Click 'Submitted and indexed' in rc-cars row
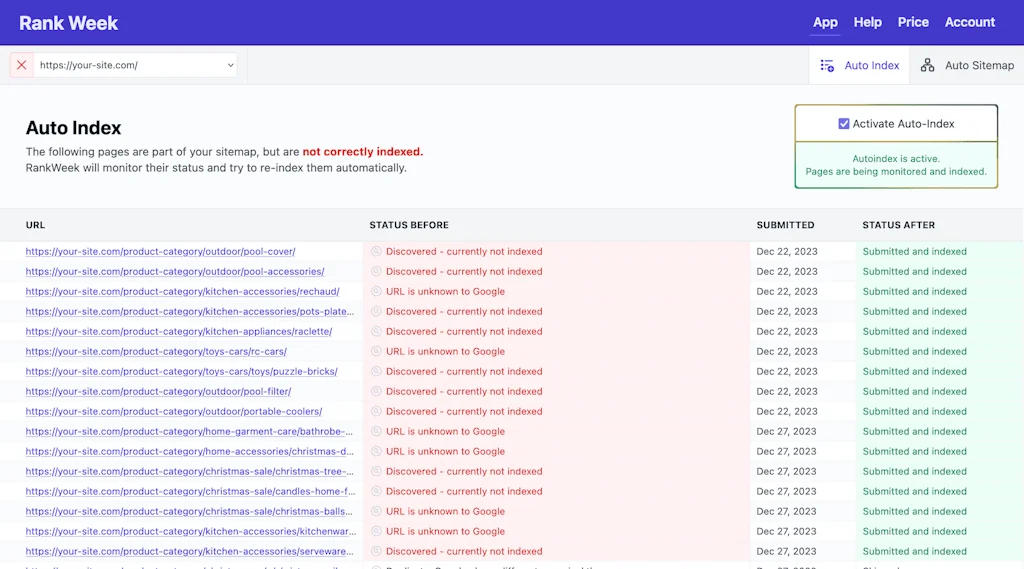 [x=914, y=351]
